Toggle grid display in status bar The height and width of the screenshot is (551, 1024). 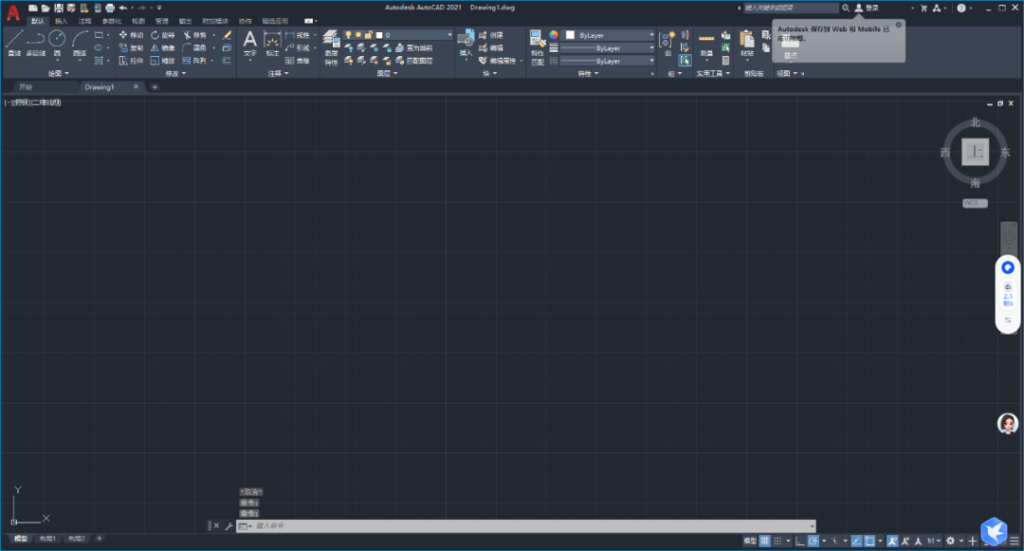point(765,541)
